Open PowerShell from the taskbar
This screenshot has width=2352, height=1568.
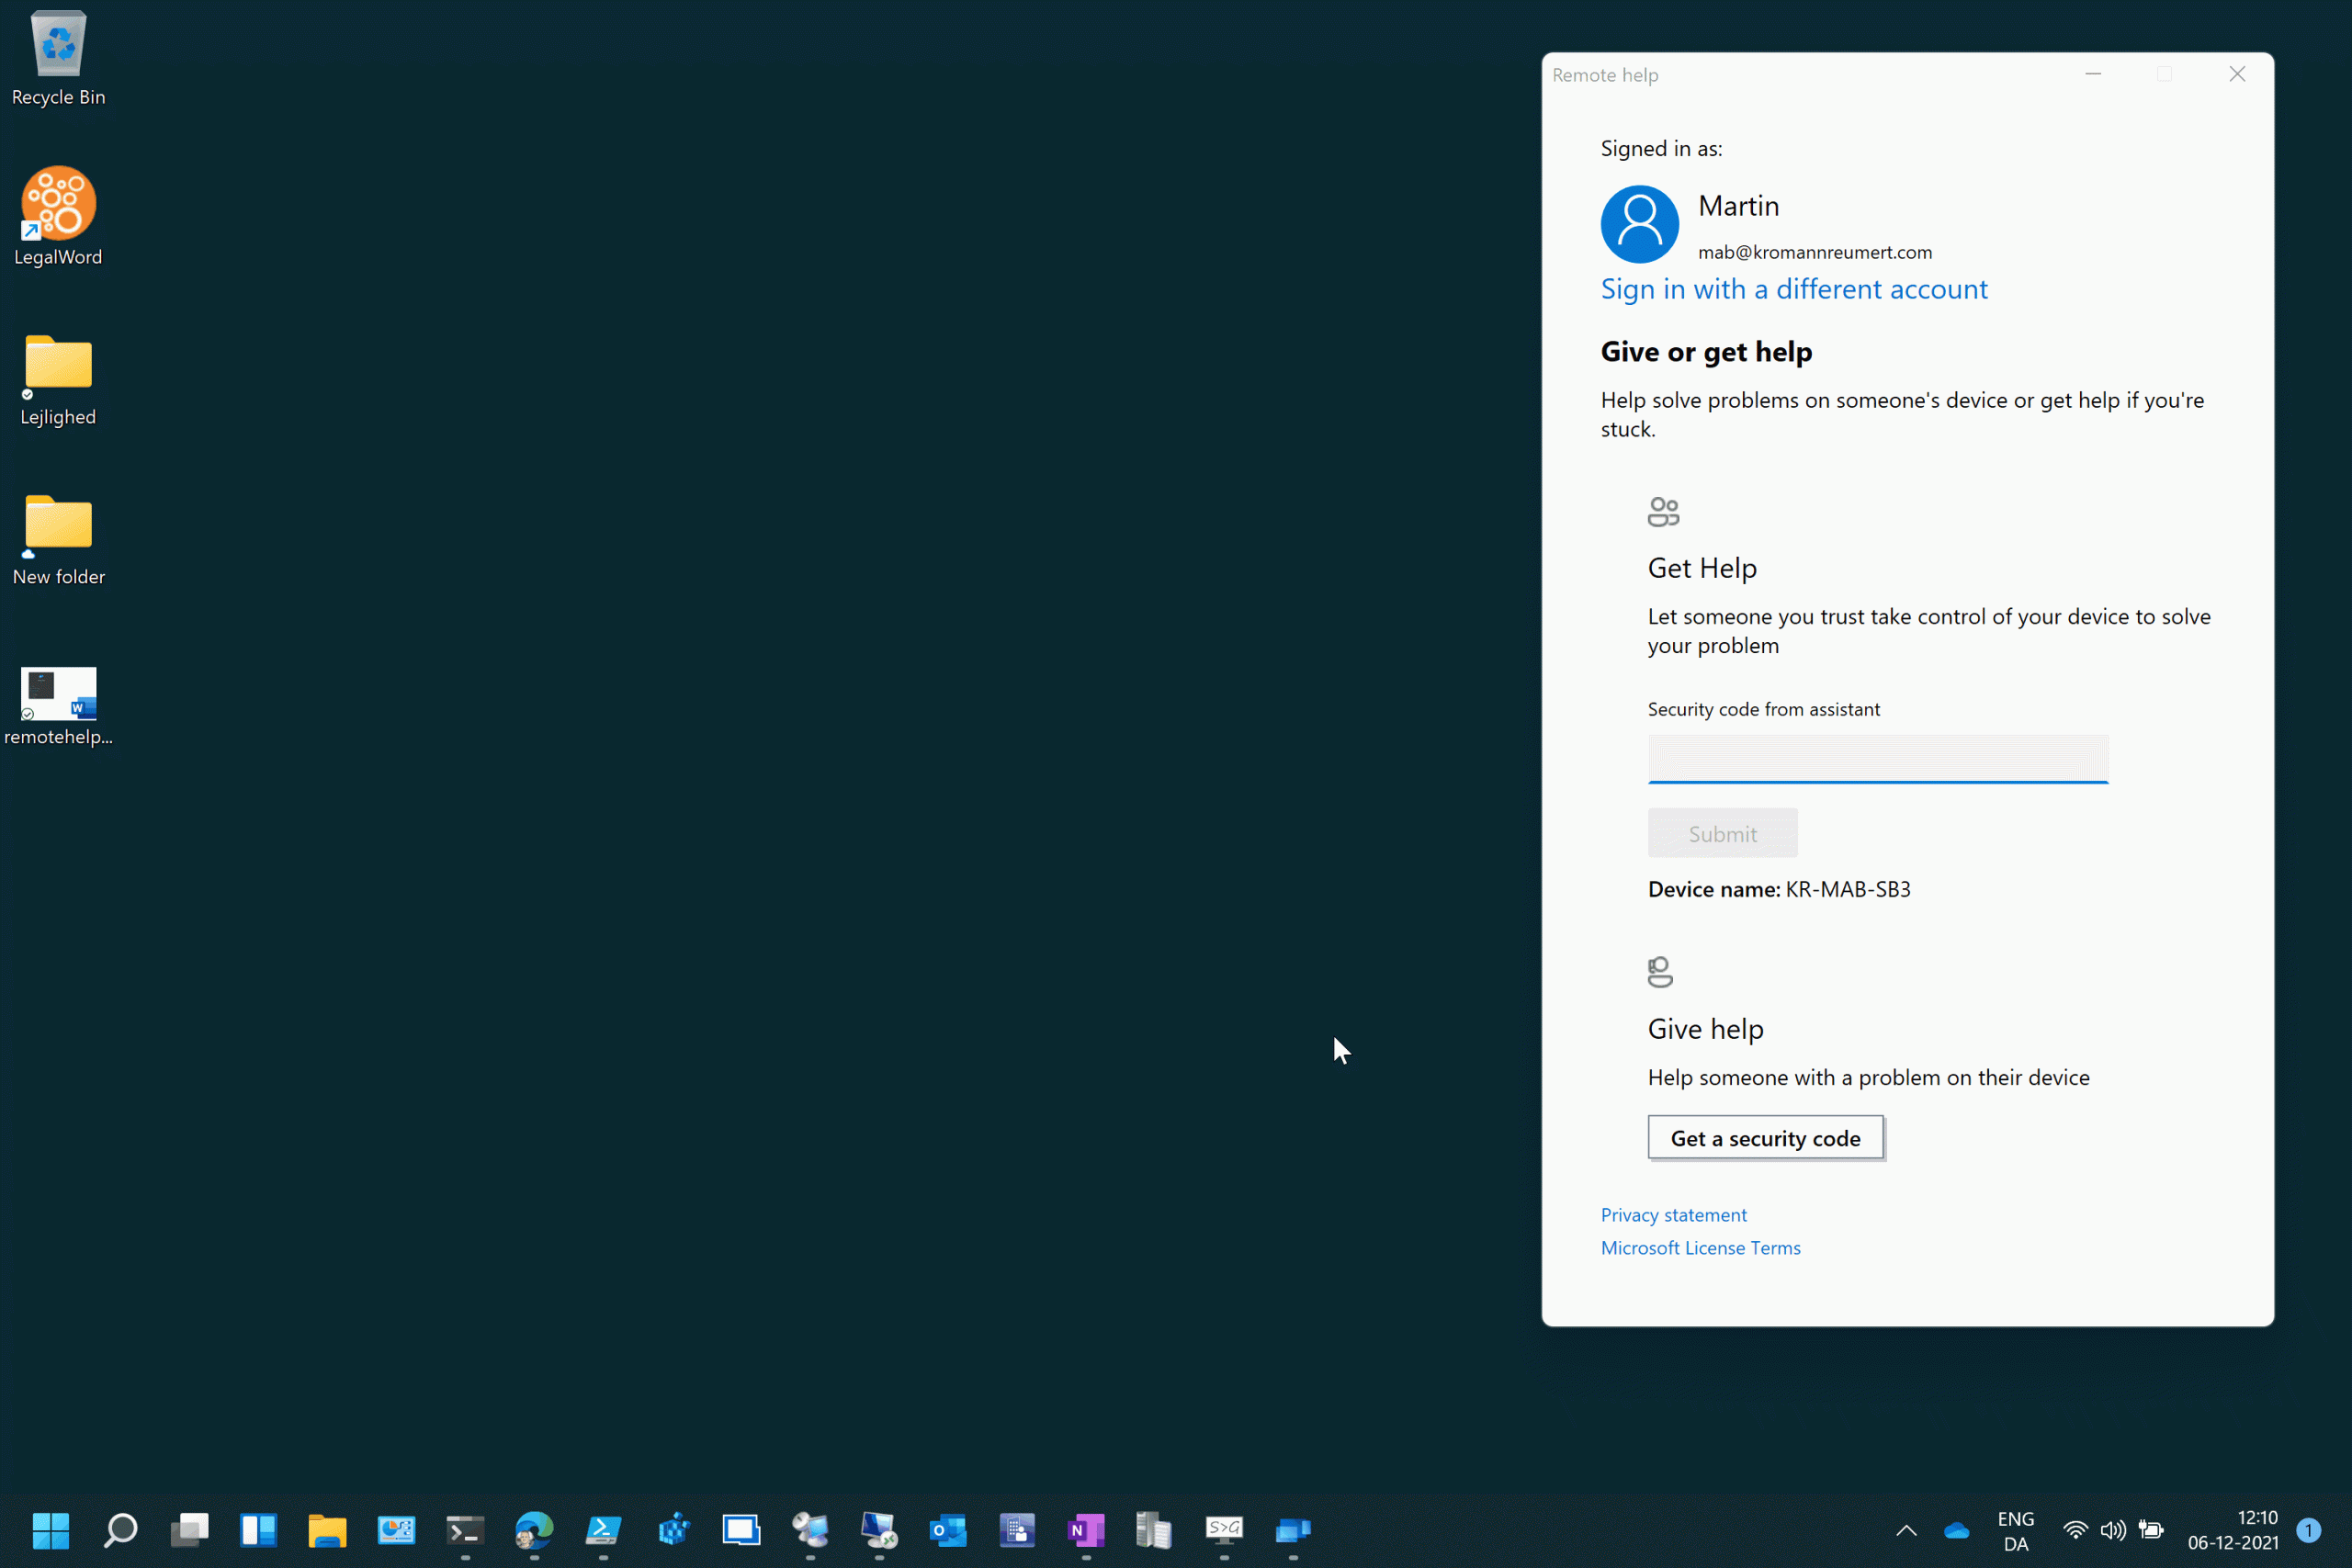603,1529
